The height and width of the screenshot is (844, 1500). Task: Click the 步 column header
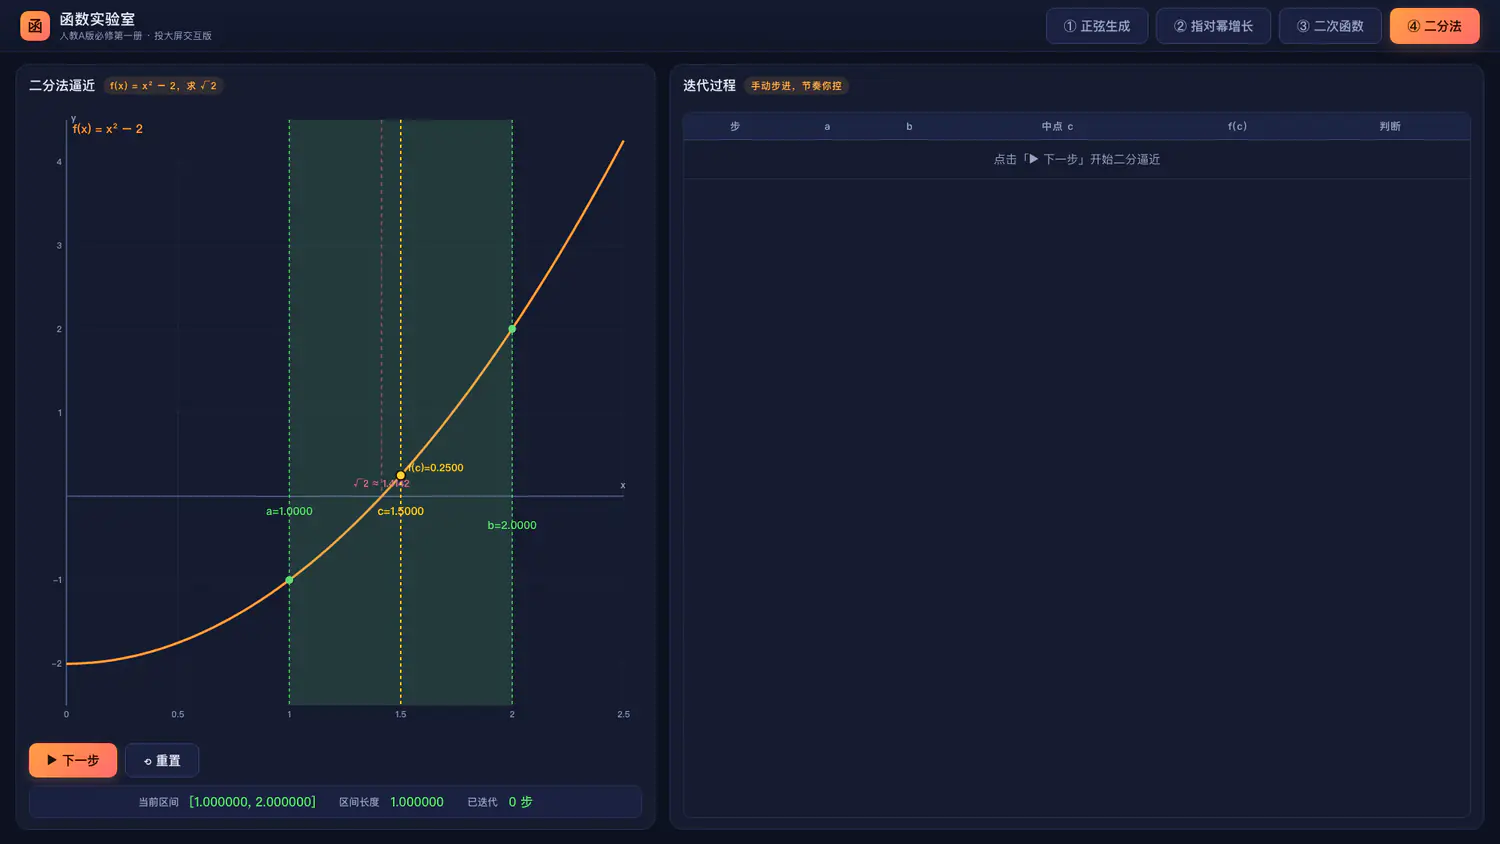coord(735,126)
